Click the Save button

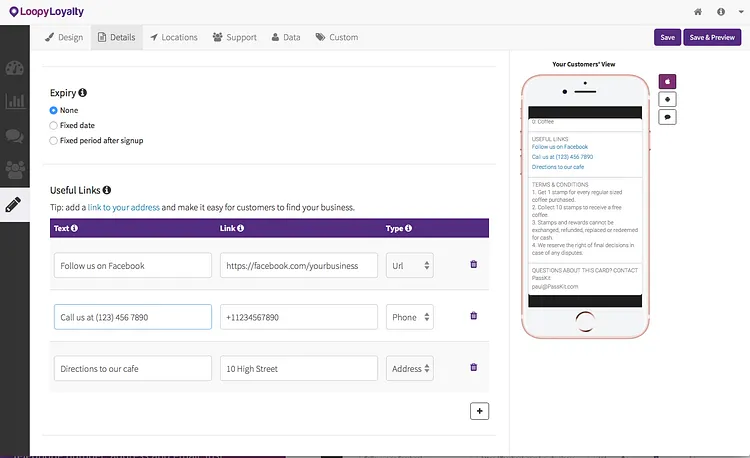[x=667, y=37]
